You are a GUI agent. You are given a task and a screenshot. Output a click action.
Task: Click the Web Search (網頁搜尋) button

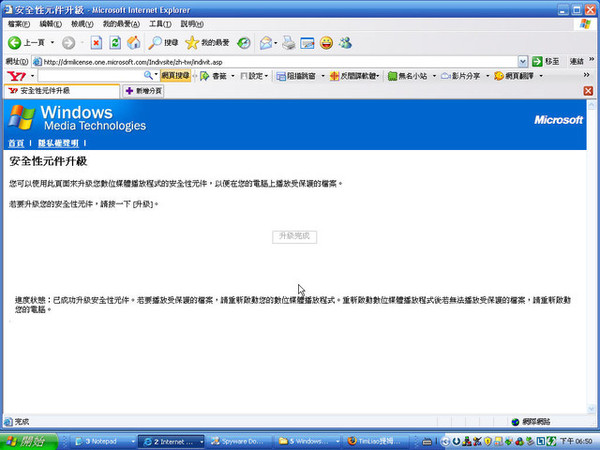[x=175, y=76]
